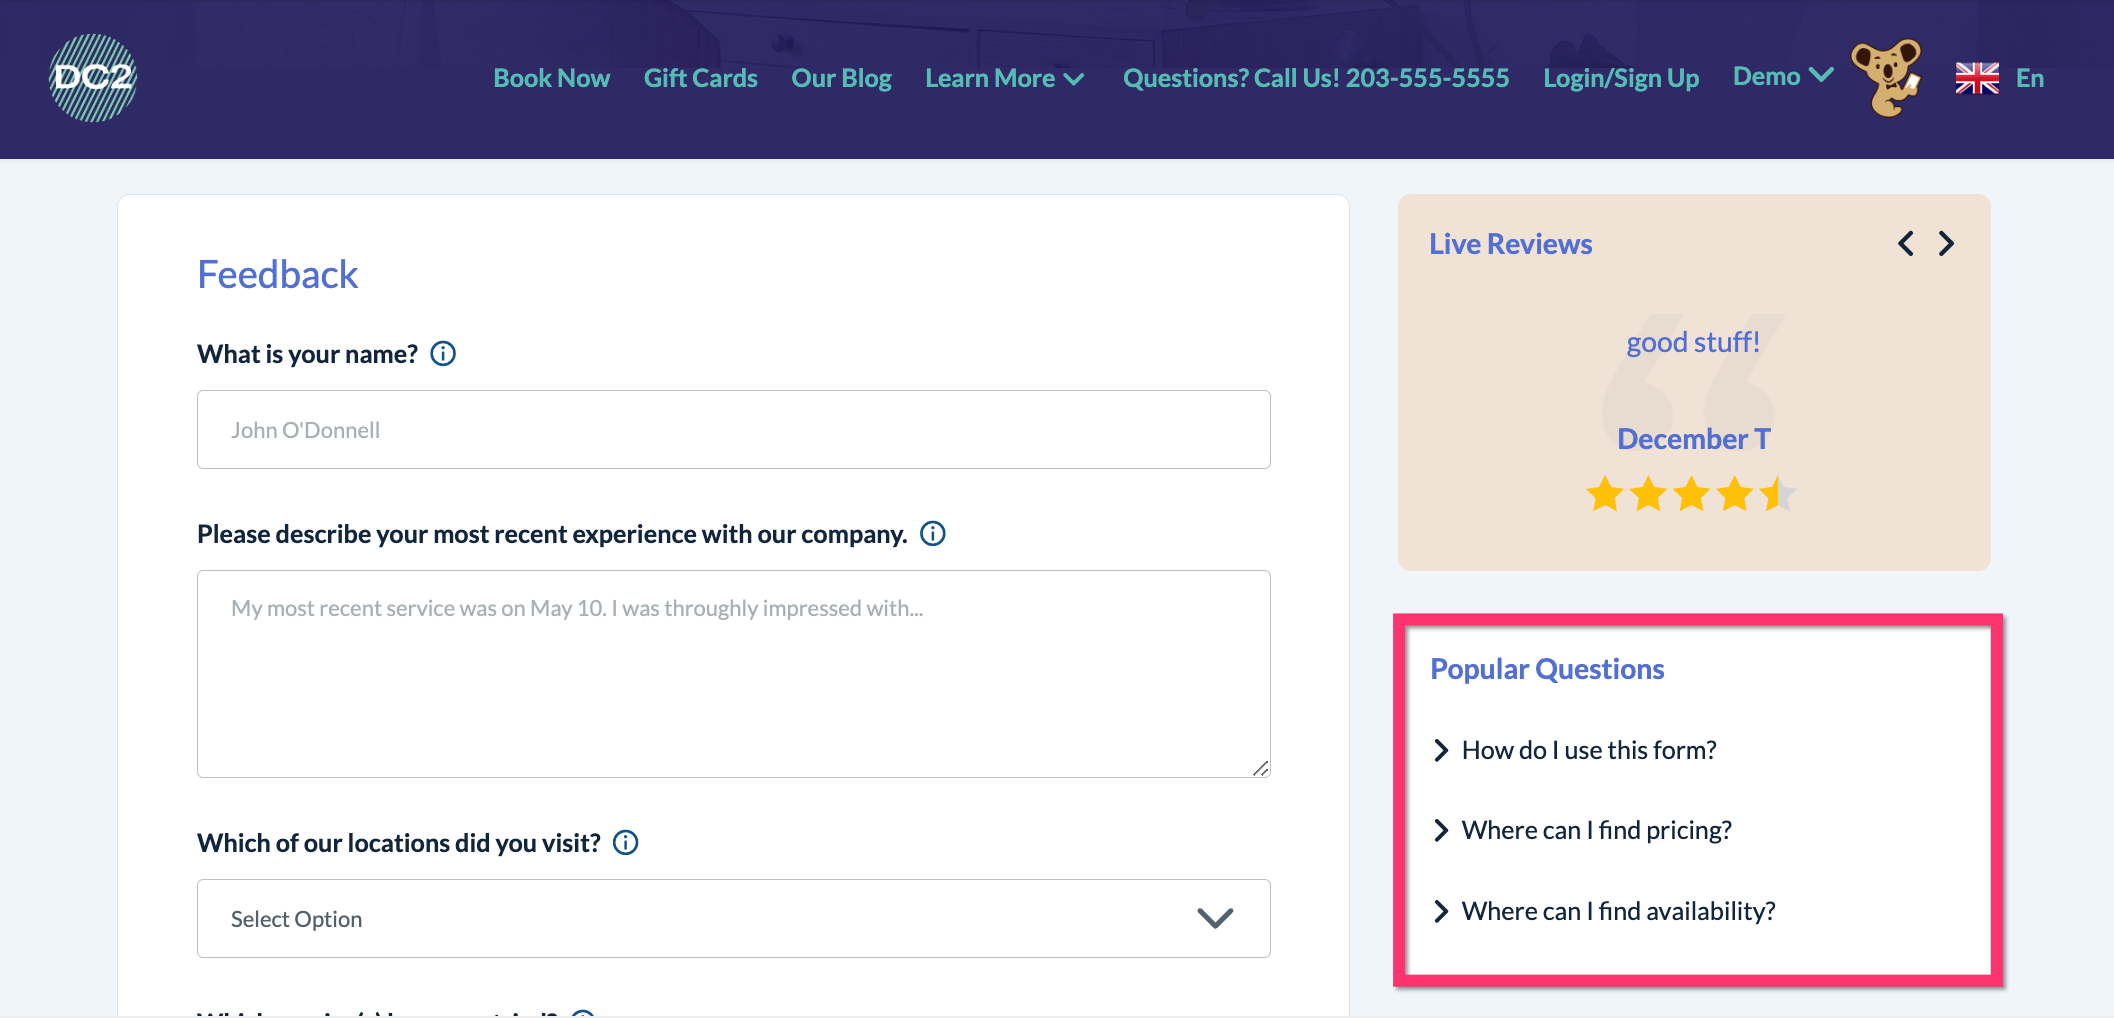This screenshot has height=1018, width=2114.
Task: Open the locations Select Option dropdown
Action: point(734,919)
